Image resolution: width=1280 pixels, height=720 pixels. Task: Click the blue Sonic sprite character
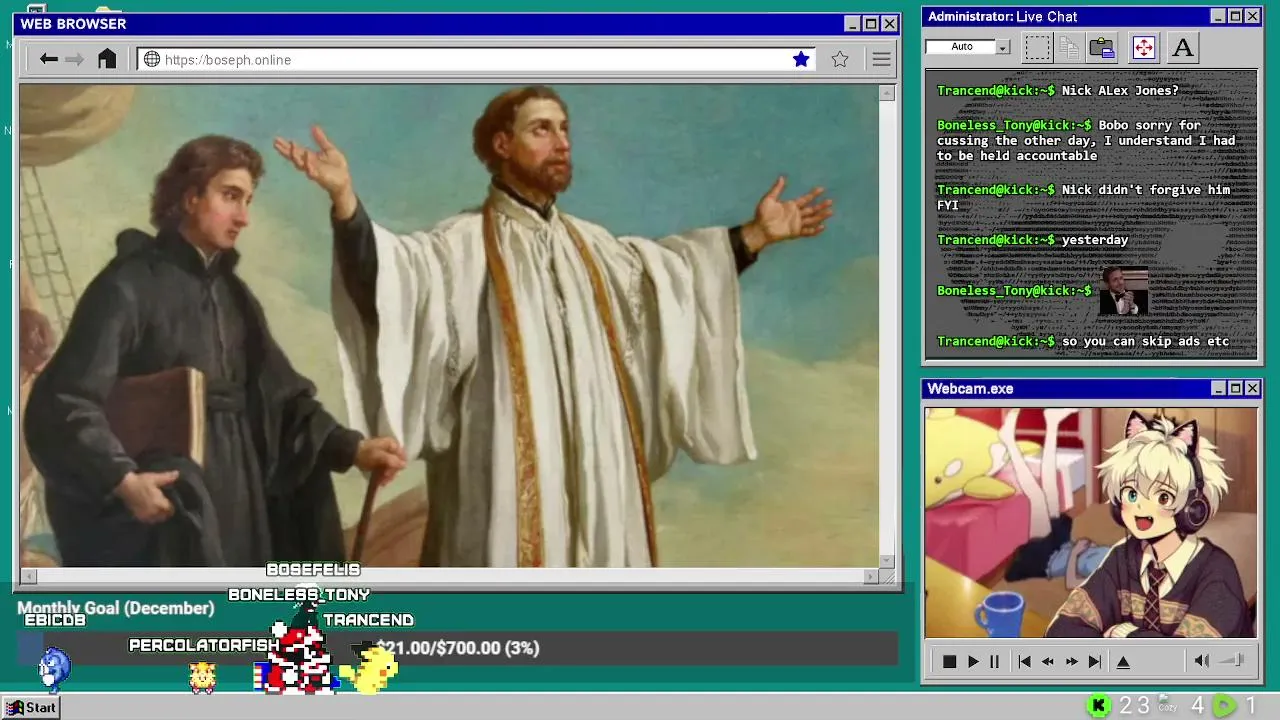coord(55,669)
